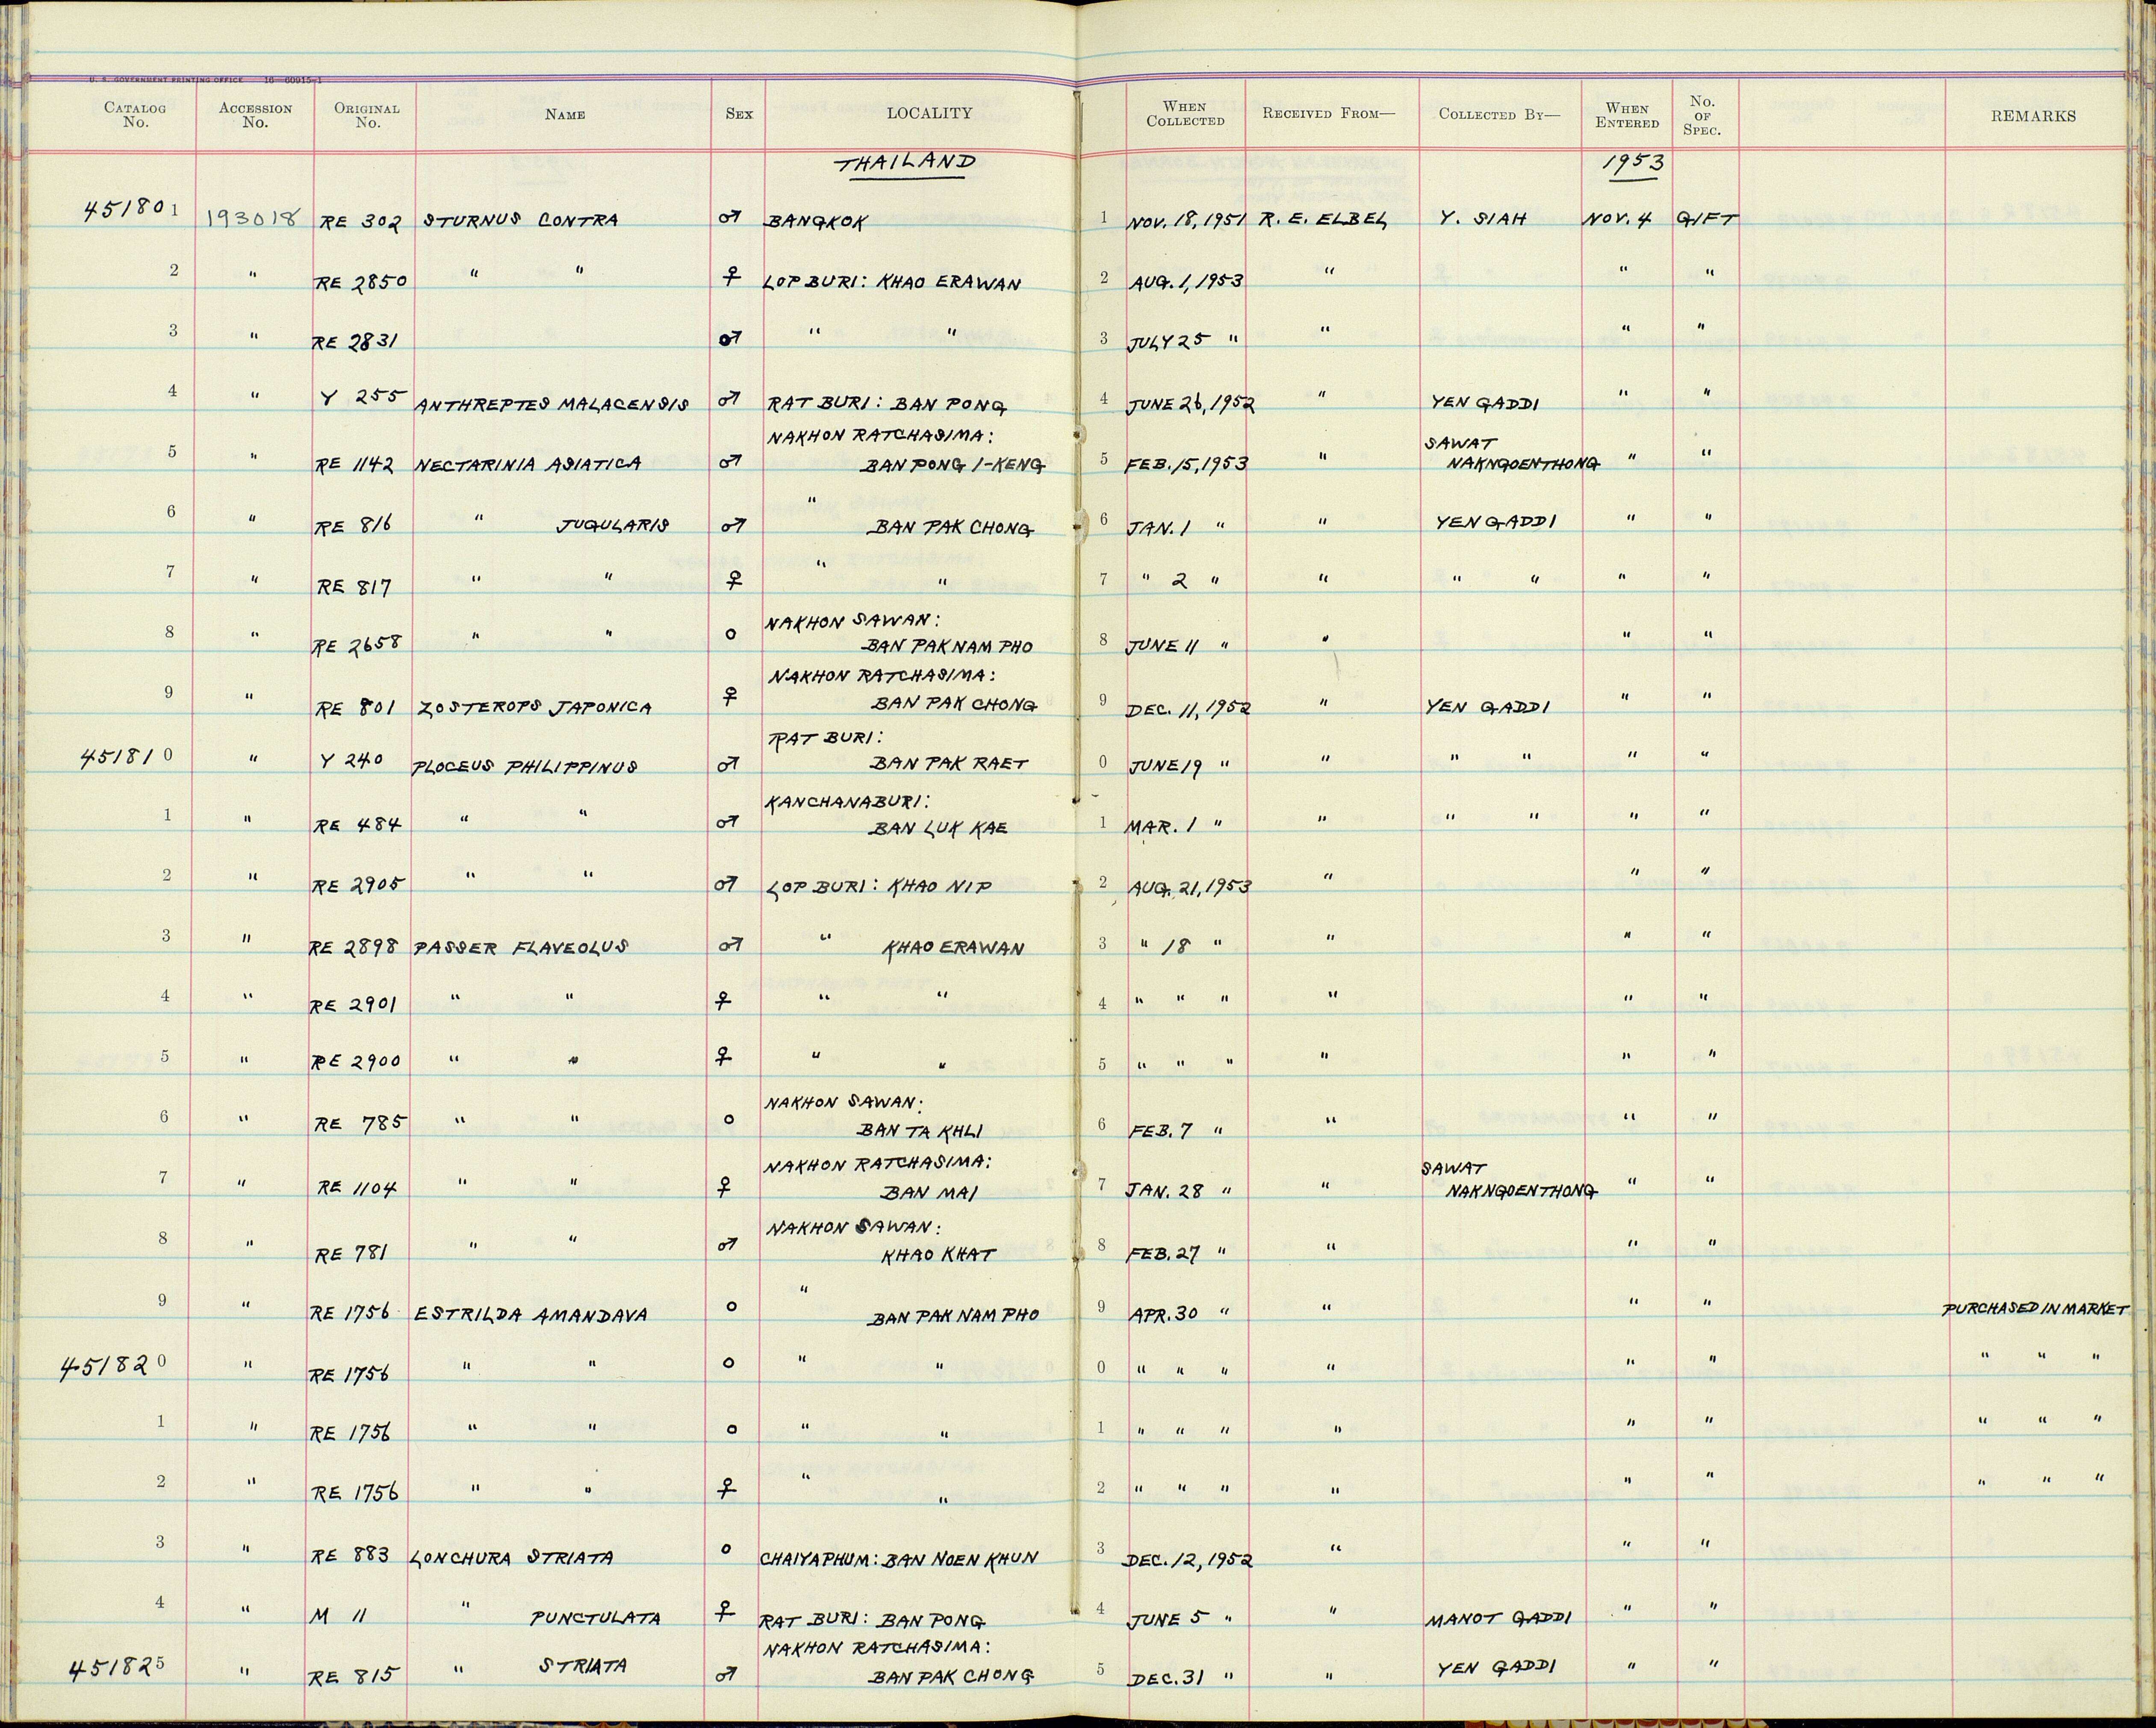
Task: Select 'NECTARINIA ASIATICA' name entry
Action: pos(527,466)
